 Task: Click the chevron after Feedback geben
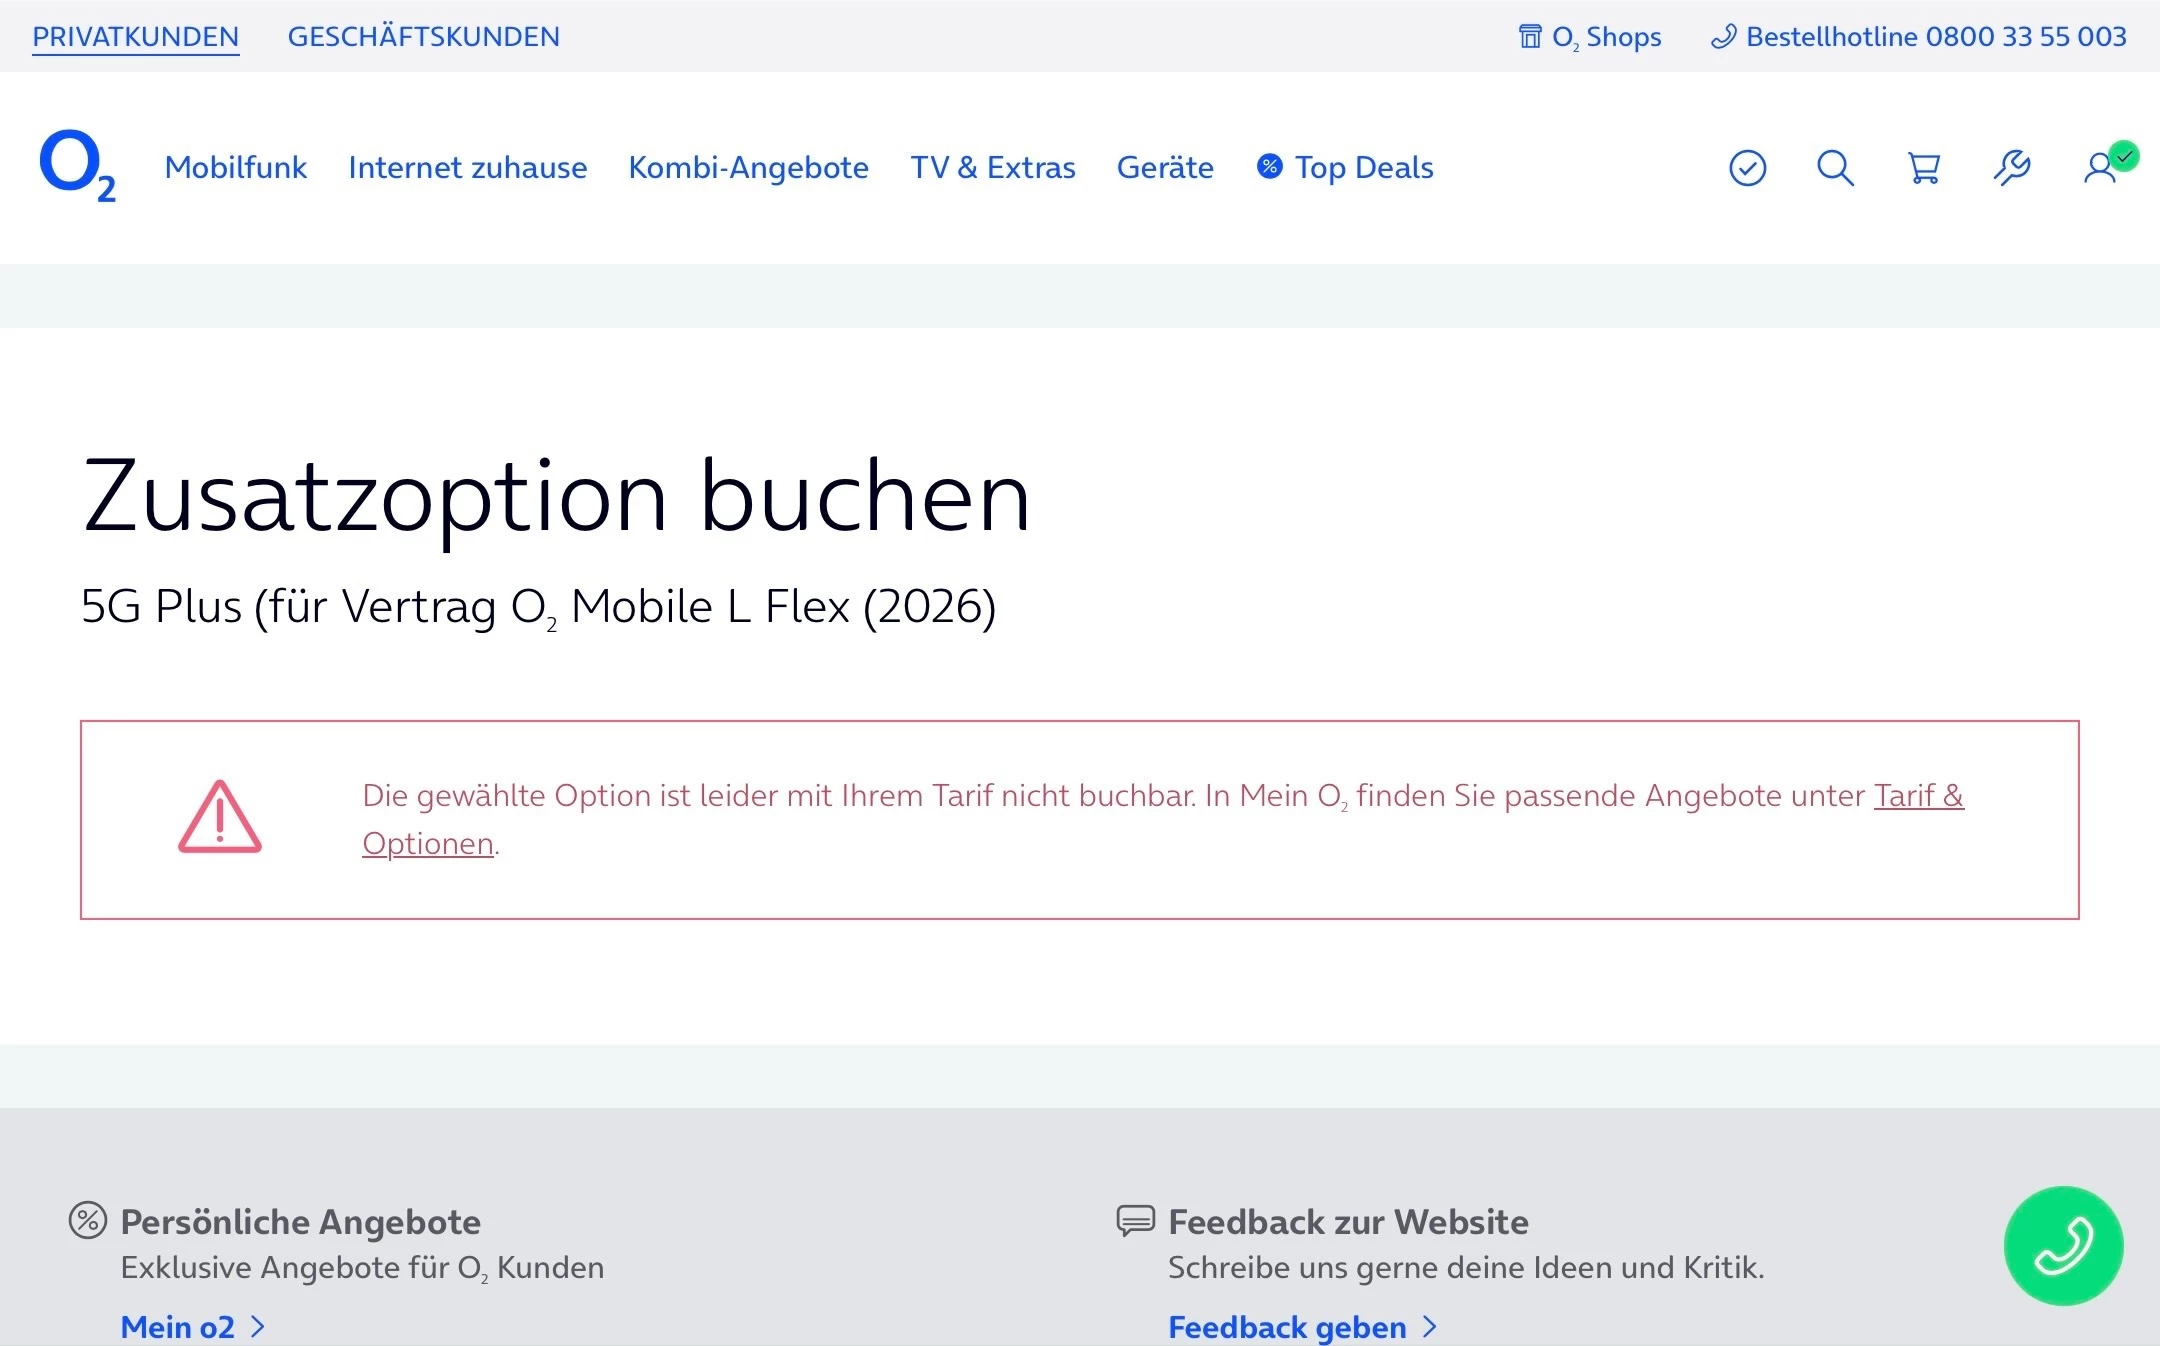(1430, 1327)
